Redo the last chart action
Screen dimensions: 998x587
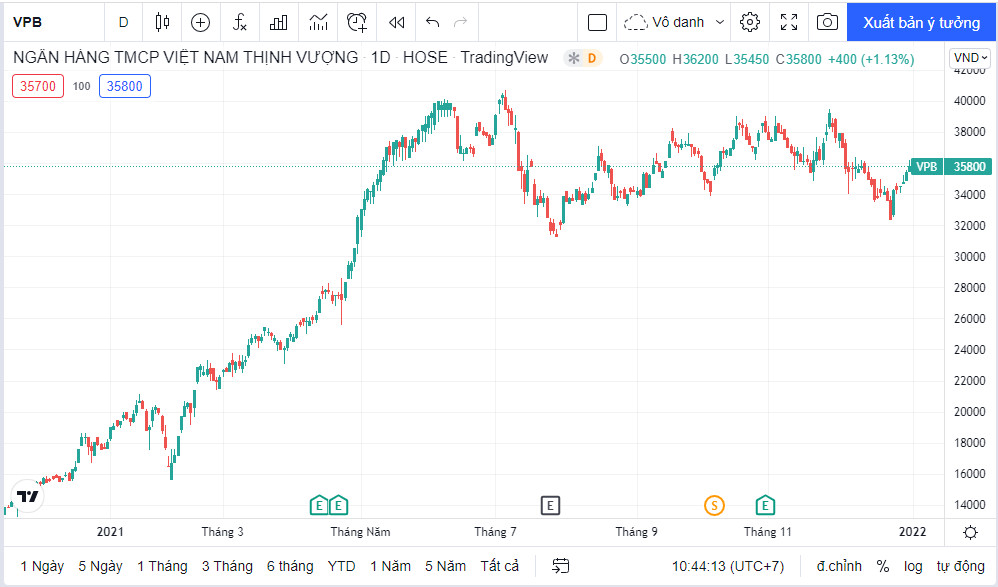(460, 22)
